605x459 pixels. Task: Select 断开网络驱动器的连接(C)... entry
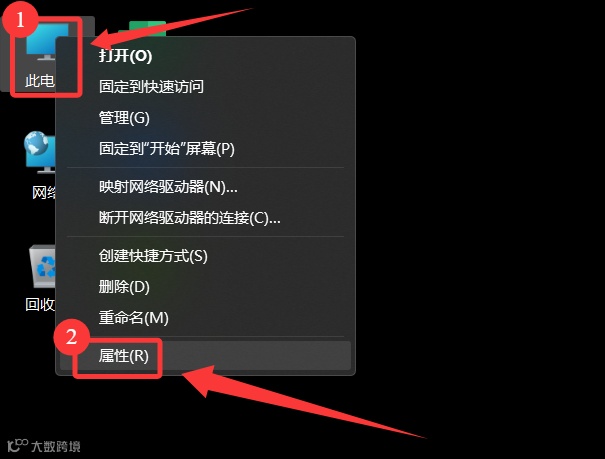189,218
